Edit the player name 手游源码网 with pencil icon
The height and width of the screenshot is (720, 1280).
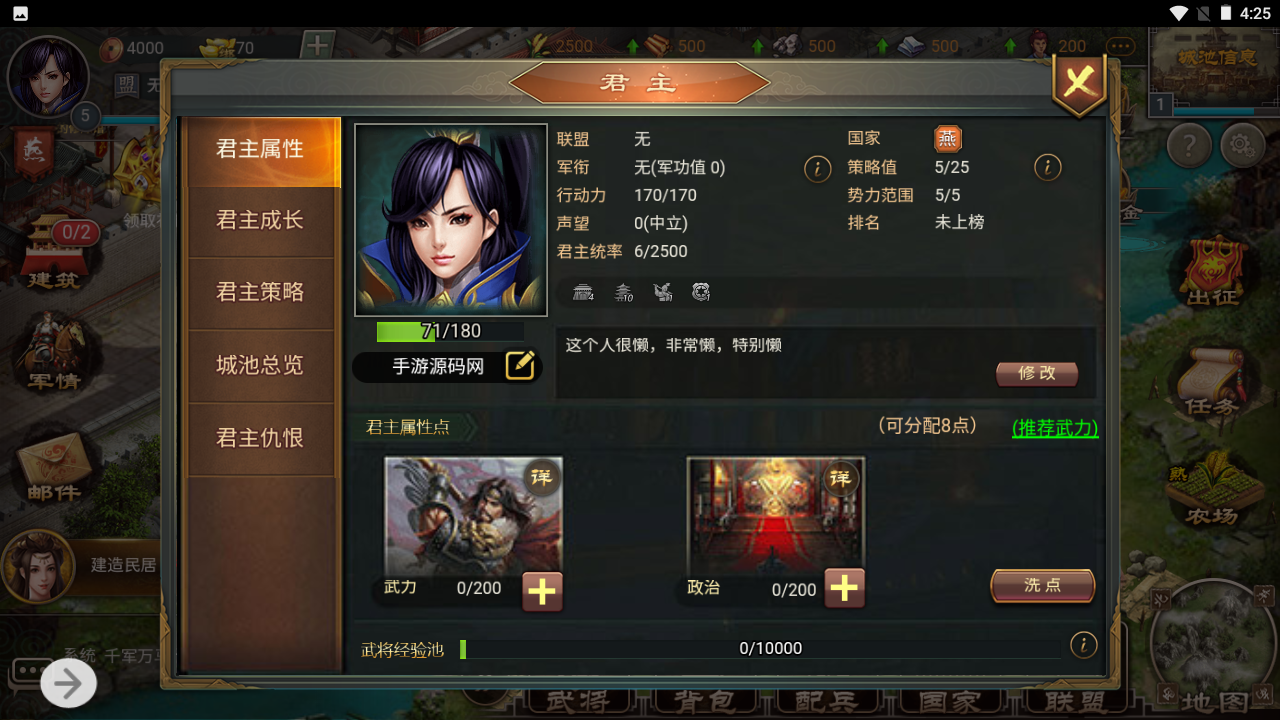[520, 366]
